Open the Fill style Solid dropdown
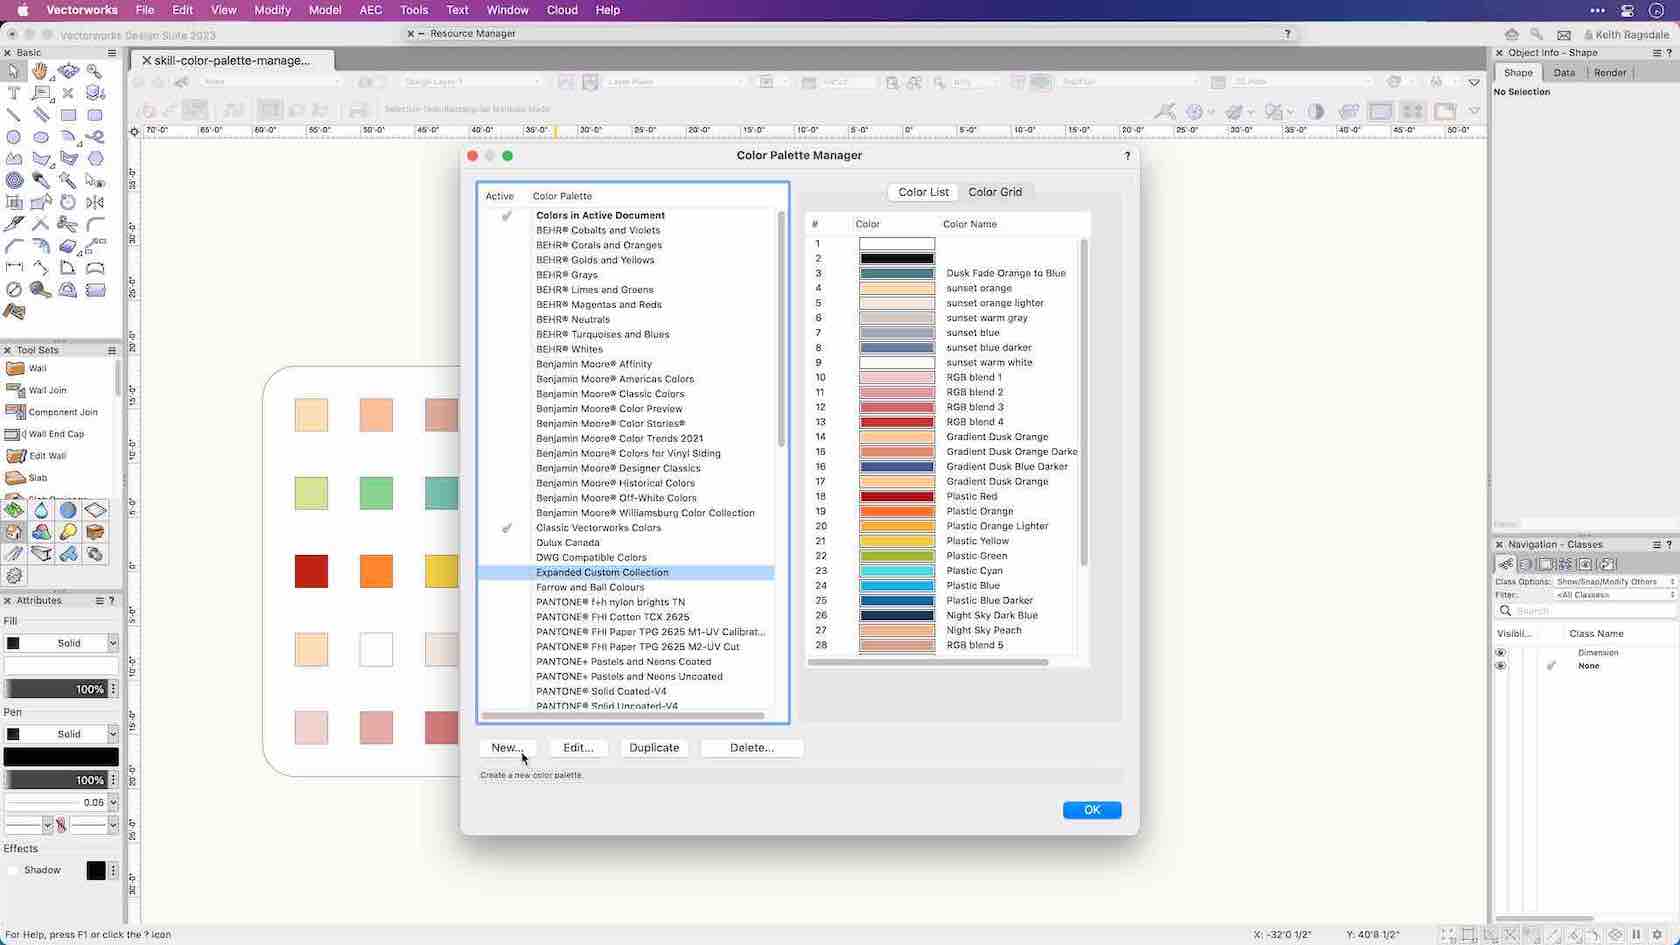 tap(61, 643)
